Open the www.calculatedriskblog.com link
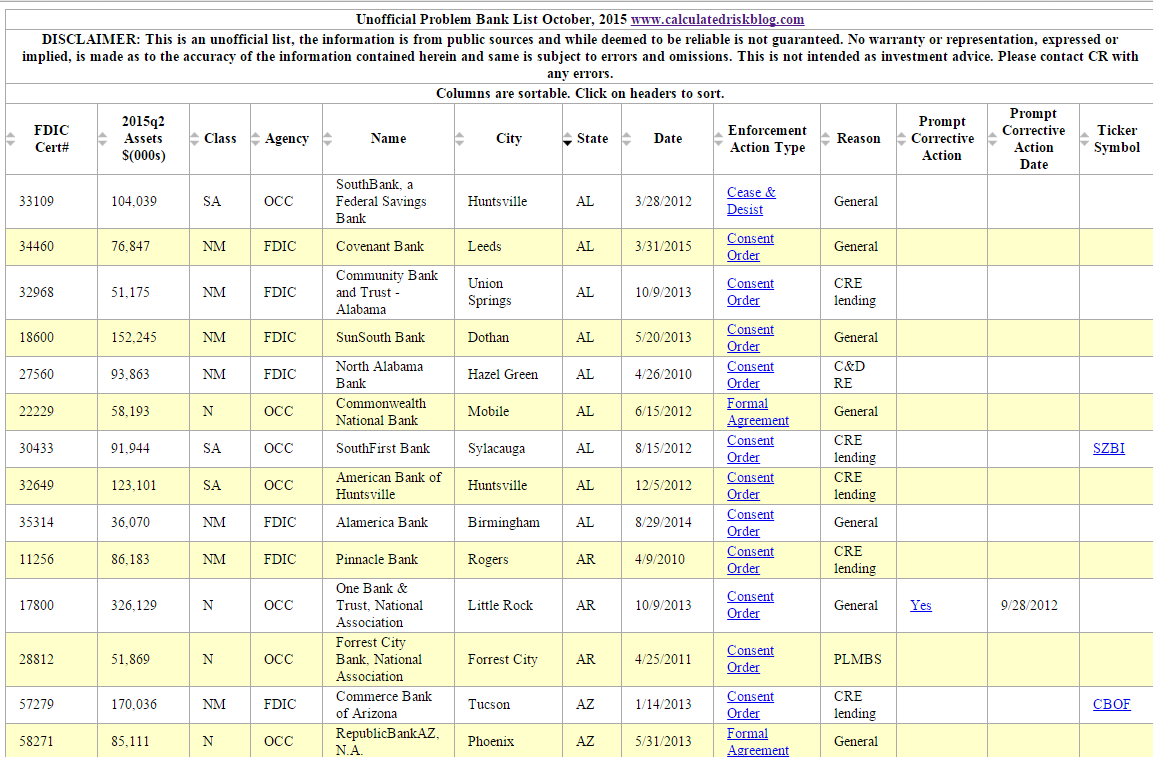This screenshot has width=1153, height=757. coord(717,20)
